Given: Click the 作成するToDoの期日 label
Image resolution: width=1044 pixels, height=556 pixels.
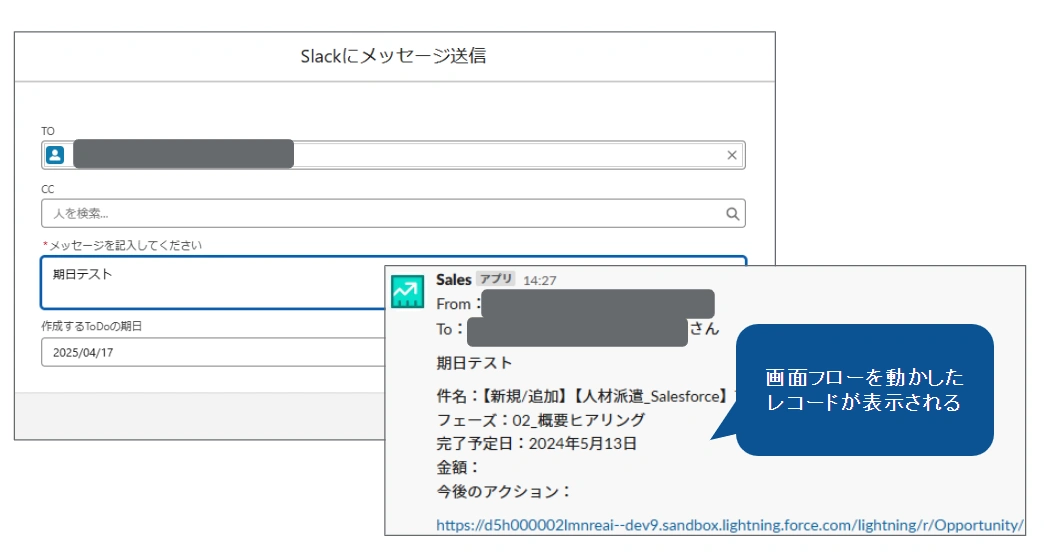Looking at the screenshot, I should [92, 326].
